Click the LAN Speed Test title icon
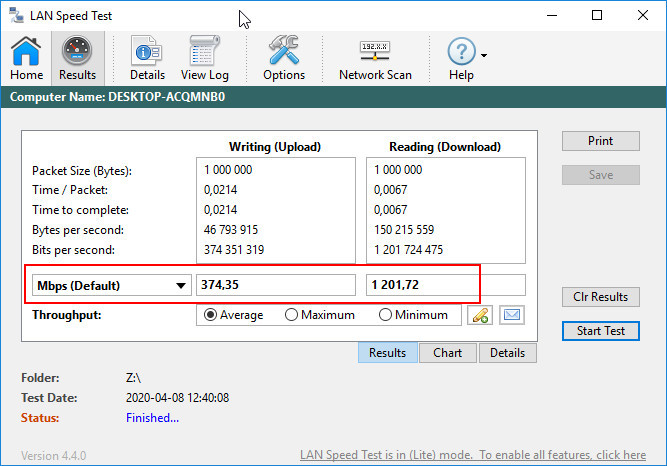The height and width of the screenshot is (466, 667). point(17,15)
